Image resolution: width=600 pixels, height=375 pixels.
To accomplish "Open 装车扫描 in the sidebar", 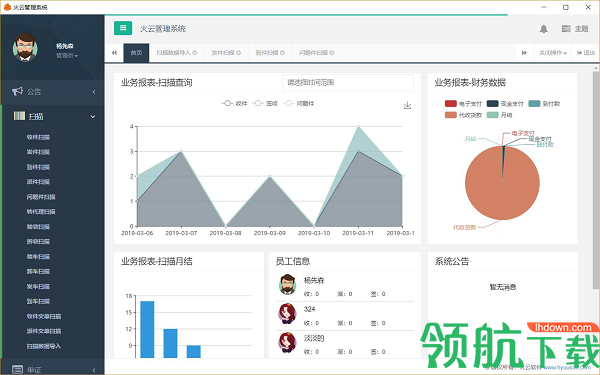I will 38,256.
